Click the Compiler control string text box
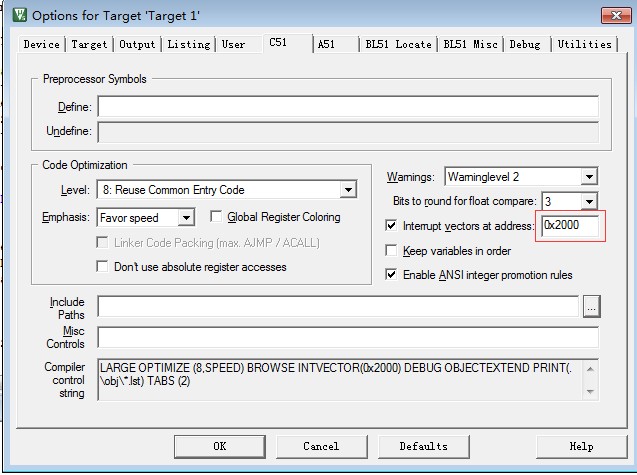The height and width of the screenshot is (475, 637). point(348,380)
